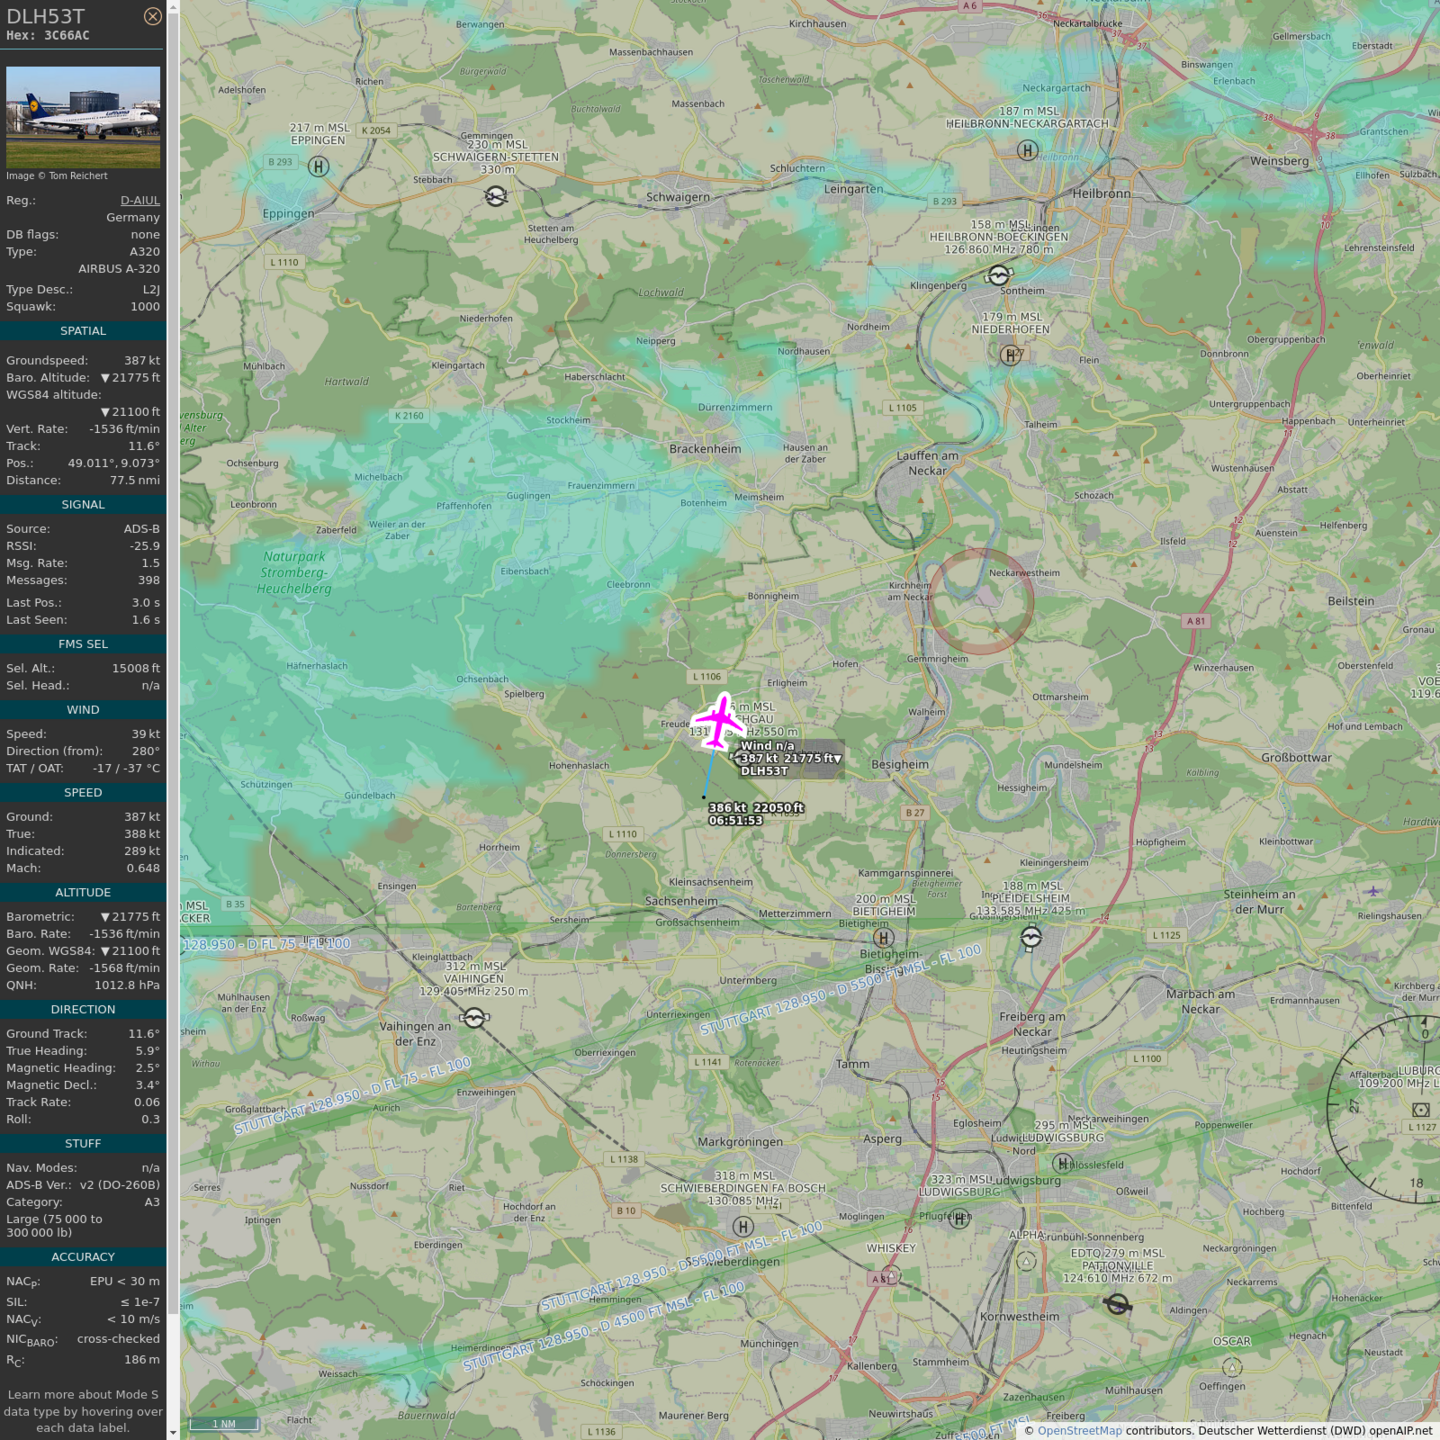Open the D-AIUL registration link
The height and width of the screenshot is (1440, 1440).
(x=140, y=200)
